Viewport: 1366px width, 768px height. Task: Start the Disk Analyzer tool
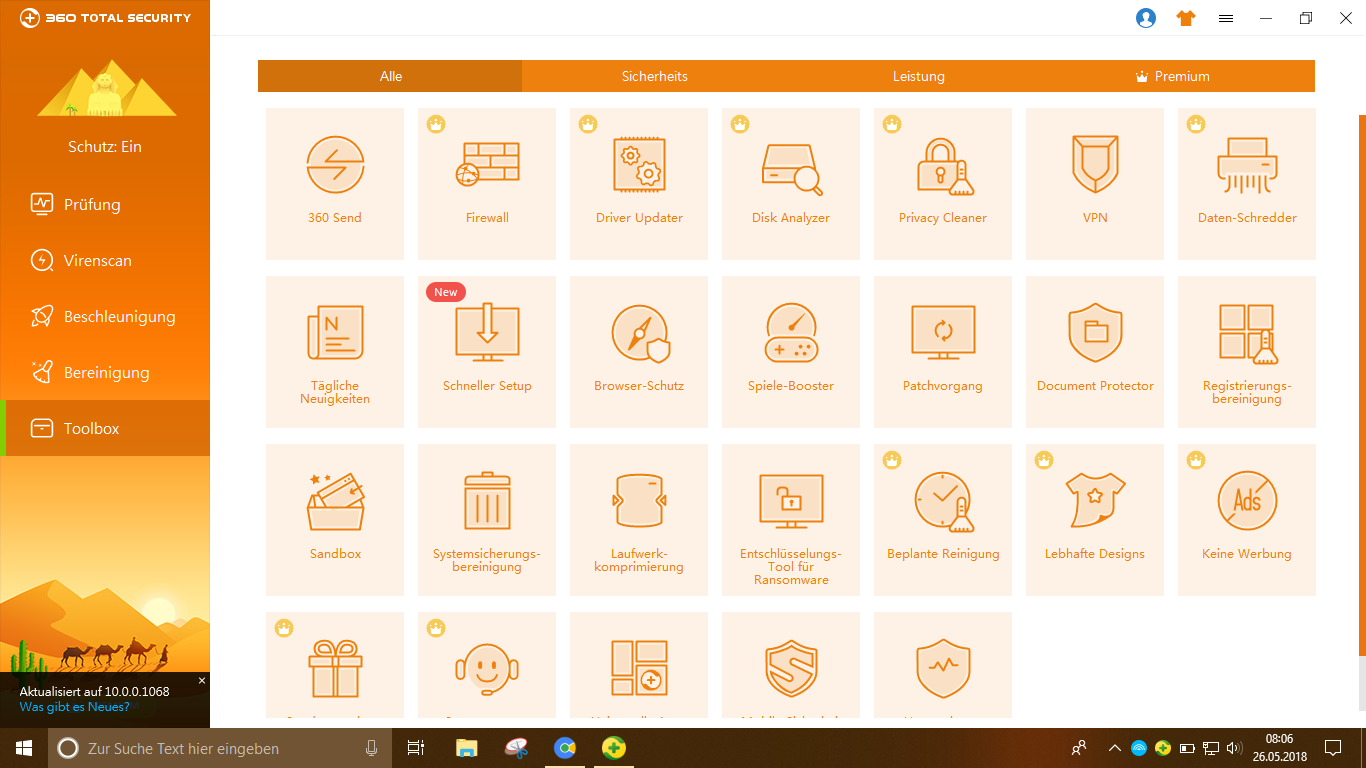pyautogui.click(x=791, y=184)
